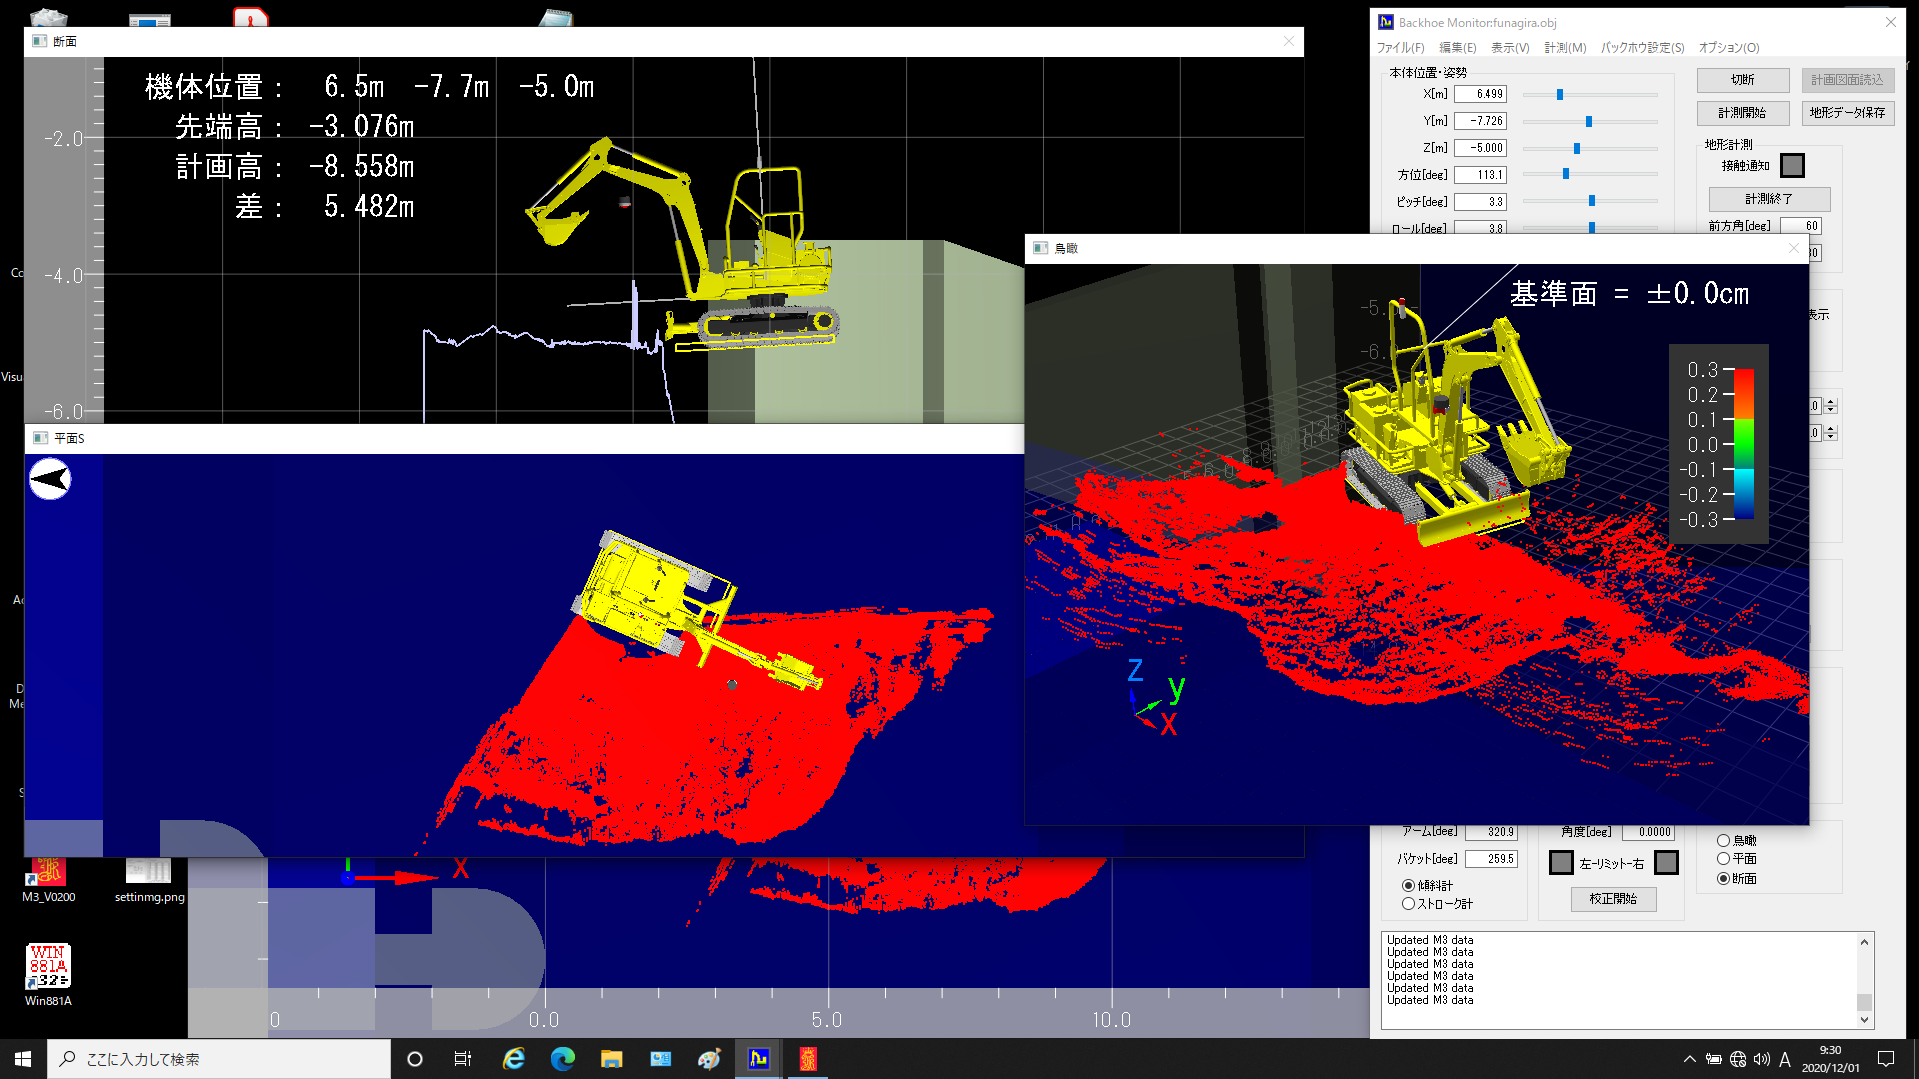Screen dimensions: 1919x1079
Task: Select the ストローク計 radio button
Action: coord(1408,903)
